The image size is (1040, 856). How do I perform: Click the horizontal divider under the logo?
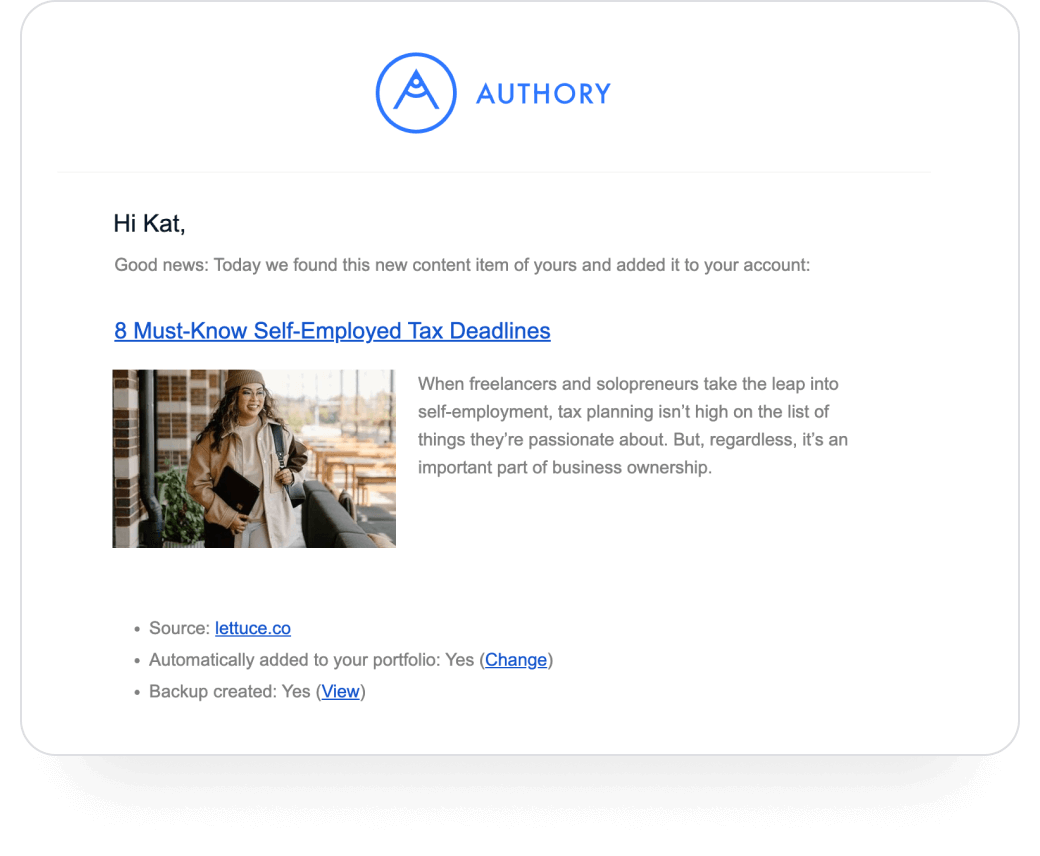tap(494, 172)
